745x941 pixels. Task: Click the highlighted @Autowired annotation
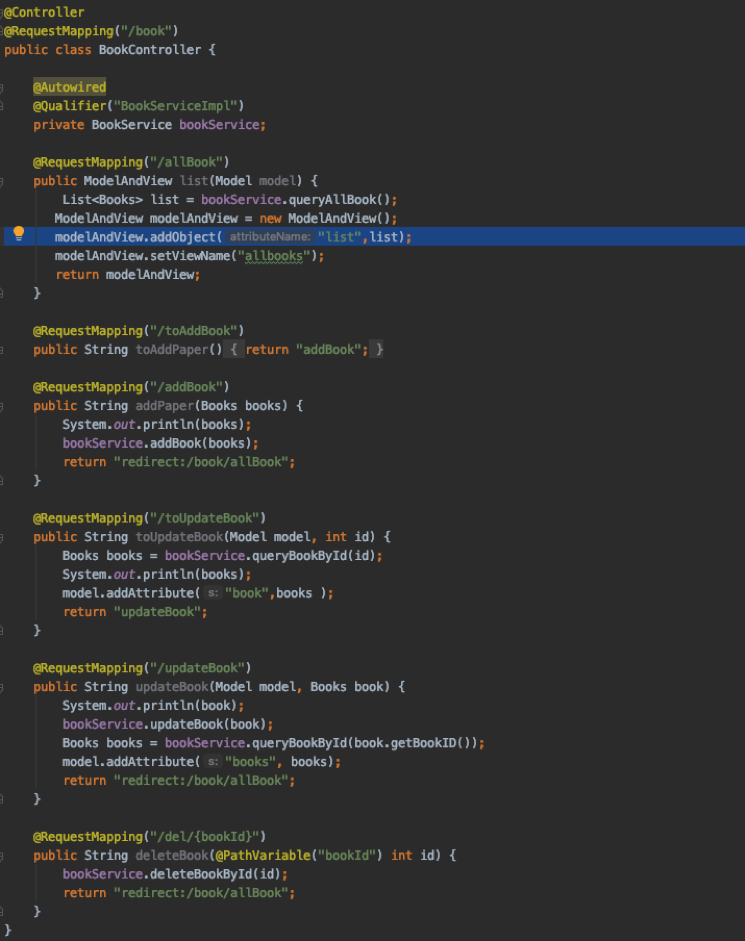(69, 87)
